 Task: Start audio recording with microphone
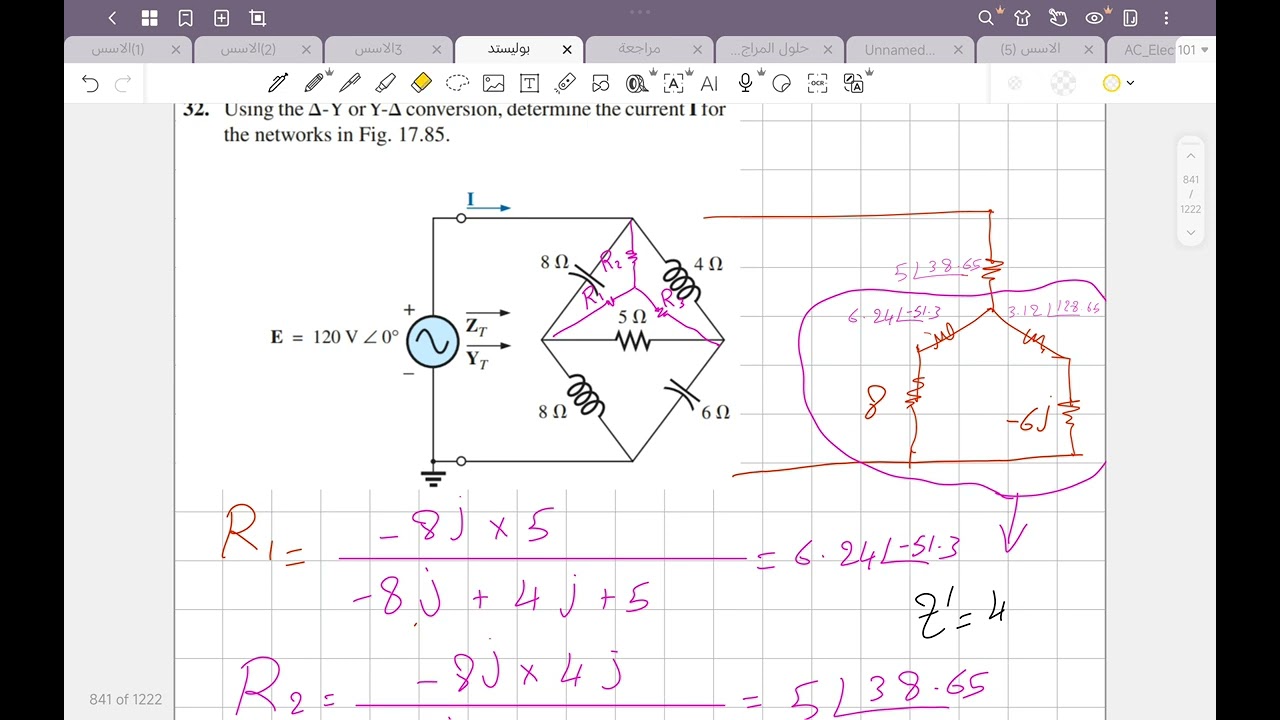pyautogui.click(x=746, y=83)
